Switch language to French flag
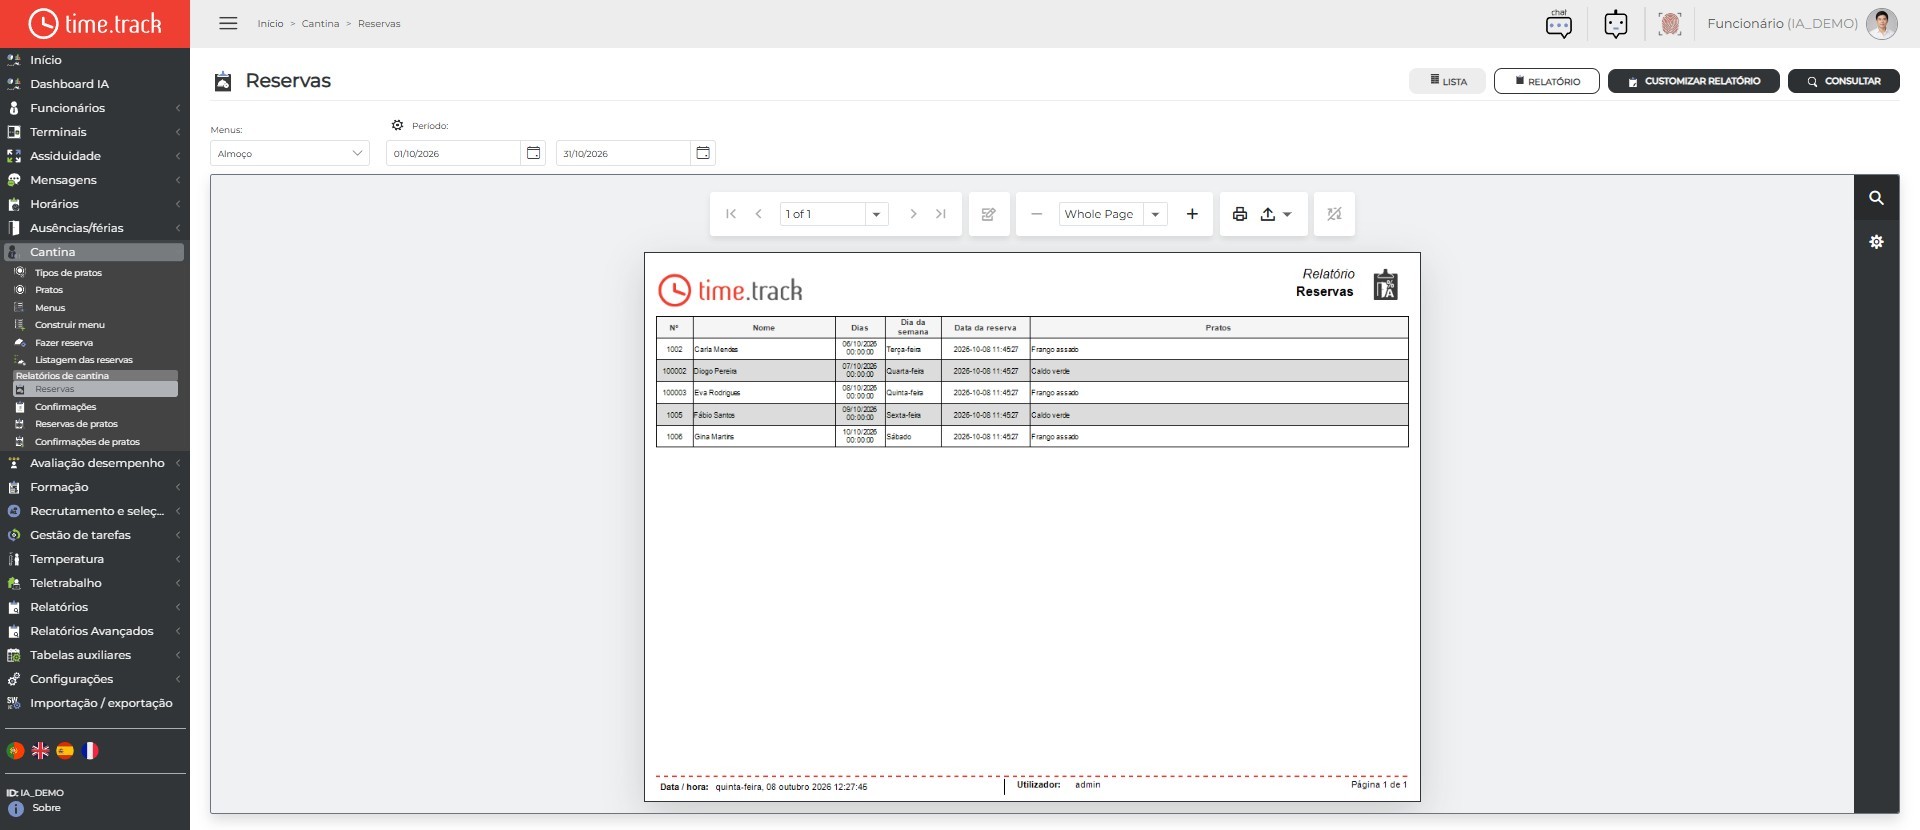 (x=90, y=750)
